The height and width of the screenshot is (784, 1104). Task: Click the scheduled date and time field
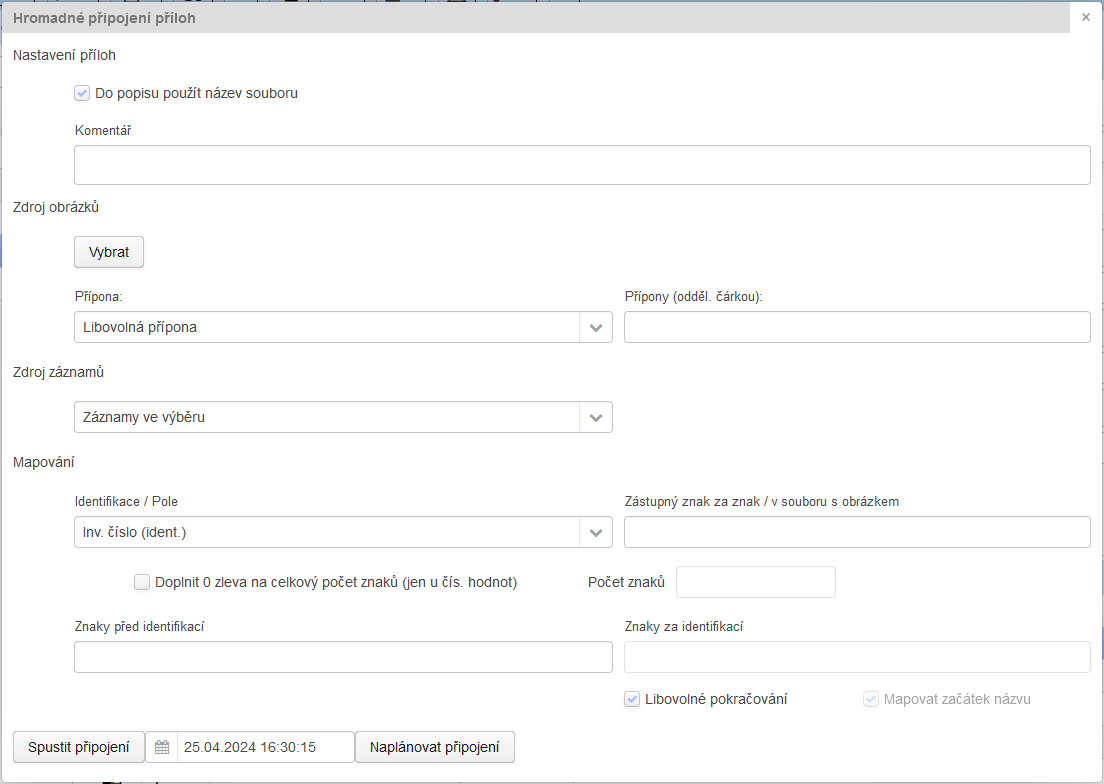pos(265,747)
